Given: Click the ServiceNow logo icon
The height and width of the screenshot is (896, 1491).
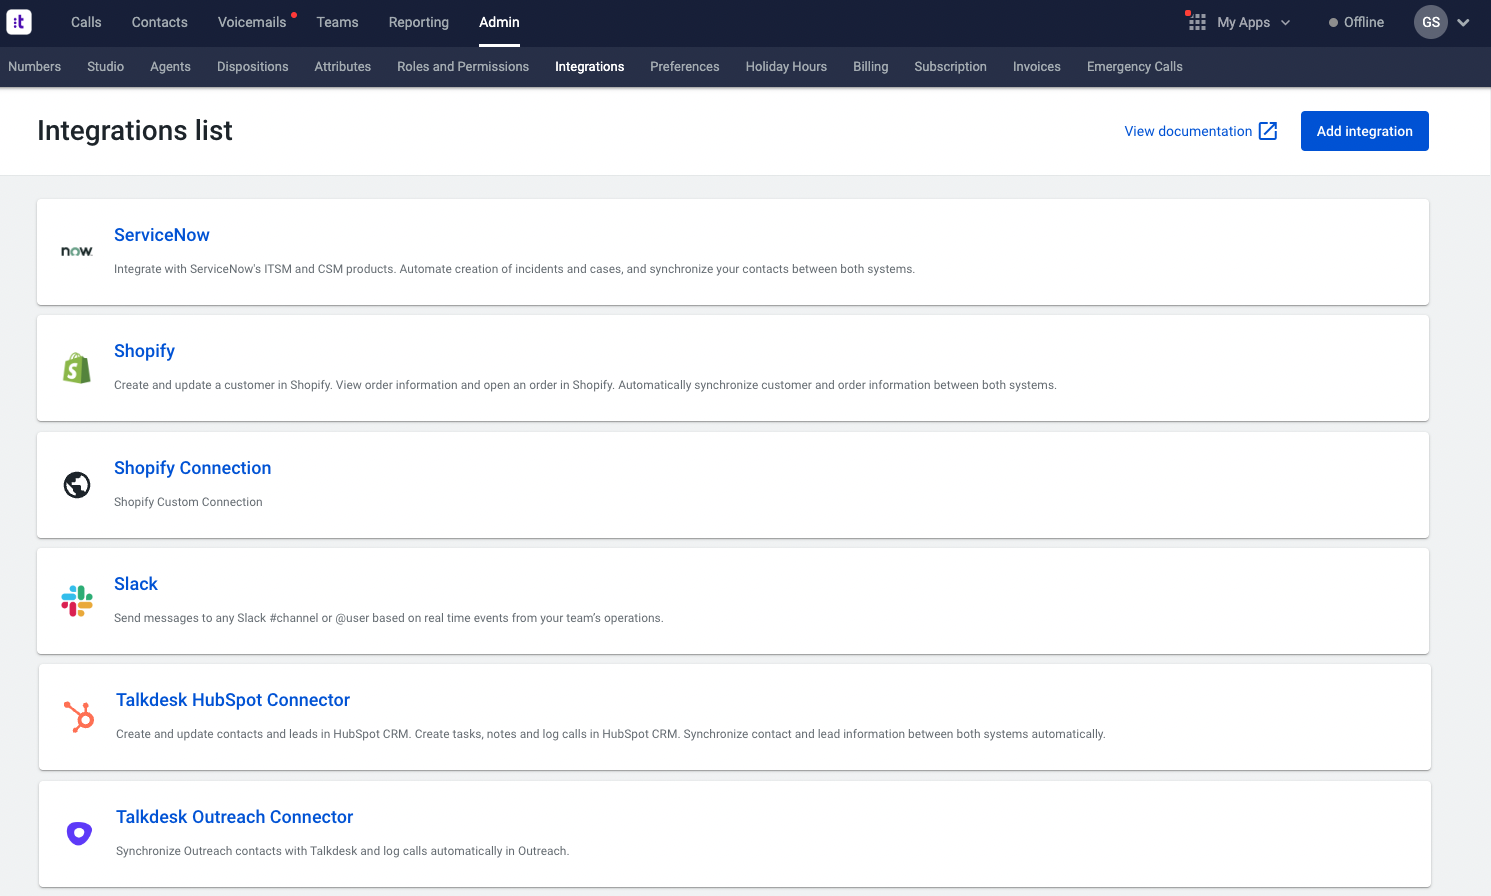Looking at the screenshot, I should click(77, 251).
